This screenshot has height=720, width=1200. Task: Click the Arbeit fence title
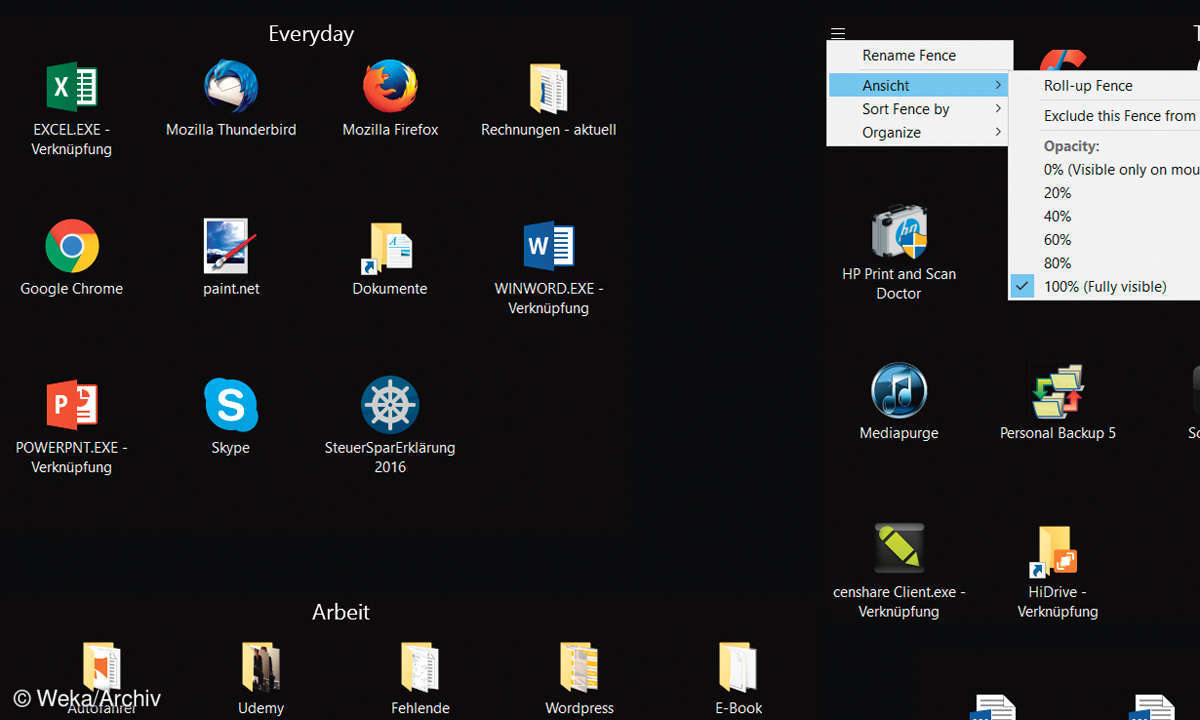tap(341, 612)
